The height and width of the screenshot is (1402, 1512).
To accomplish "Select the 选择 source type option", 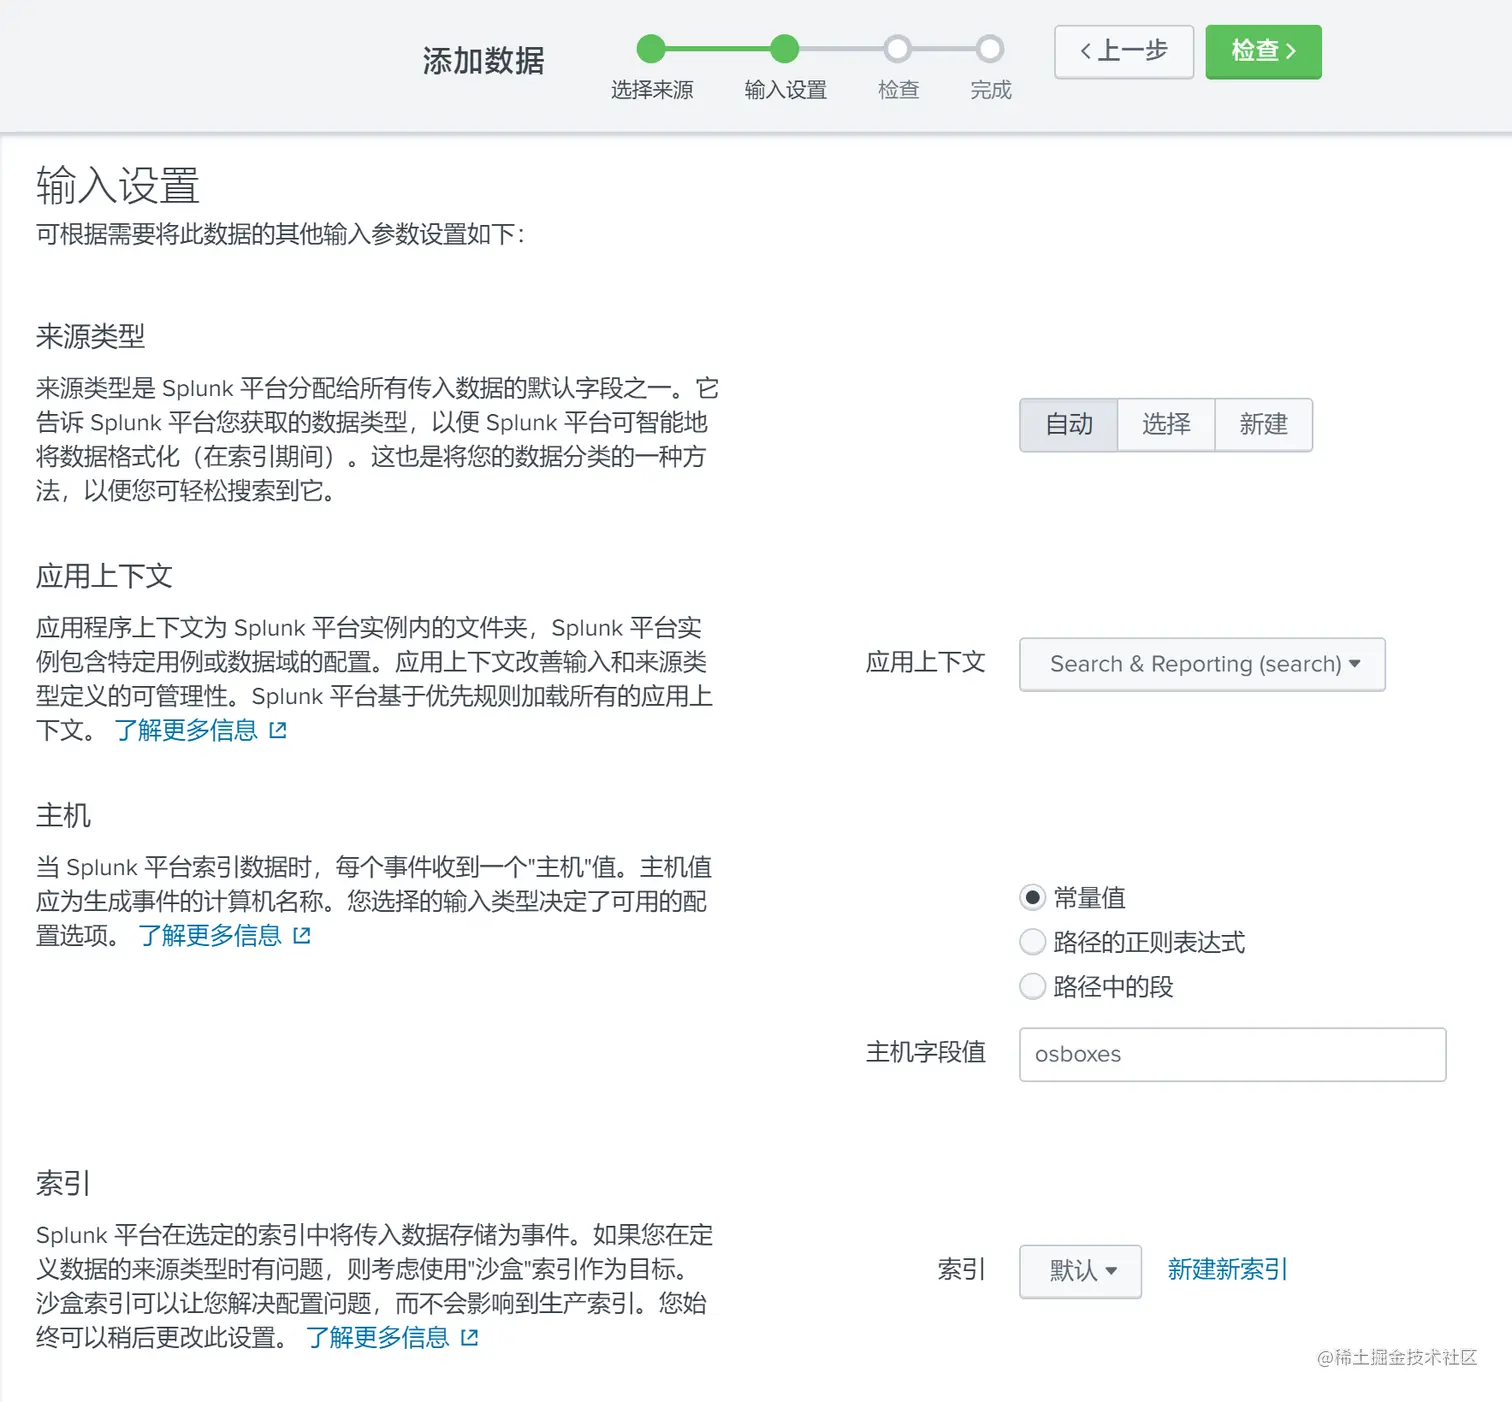I will [x=1166, y=425].
